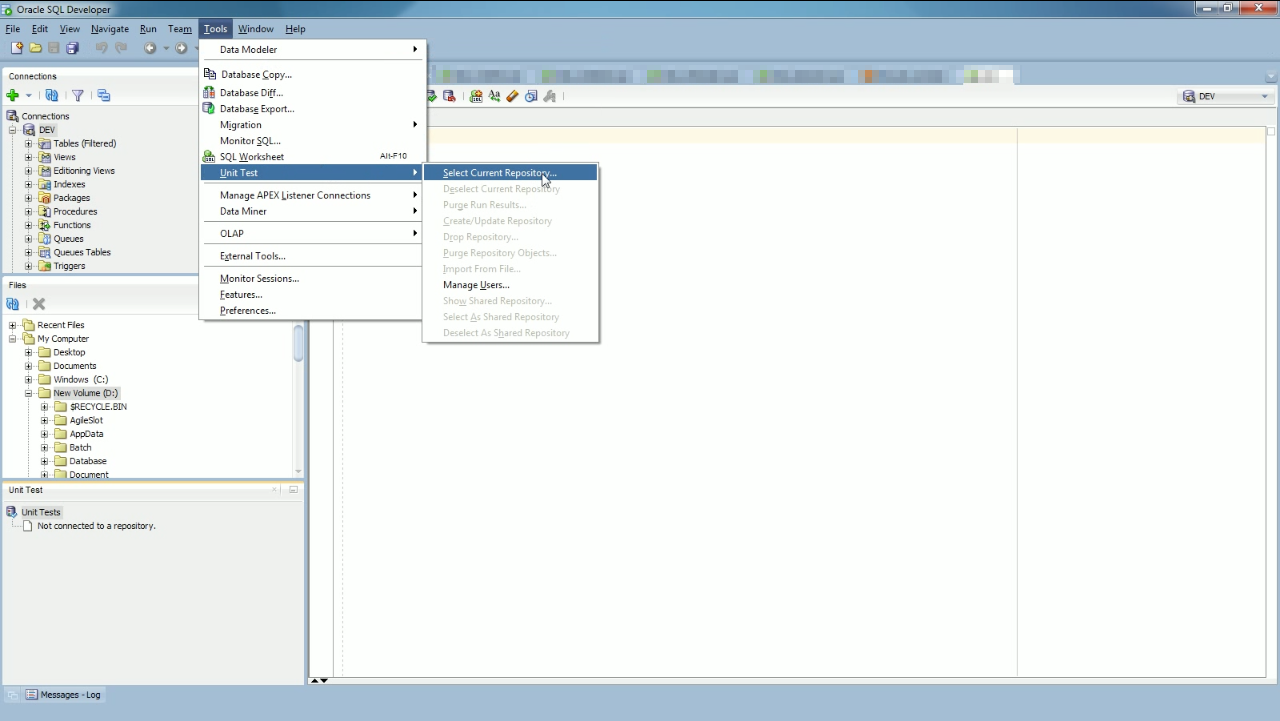
Task: Click Manage Users... in Unit Test submenu
Action: tap(510, 285)
